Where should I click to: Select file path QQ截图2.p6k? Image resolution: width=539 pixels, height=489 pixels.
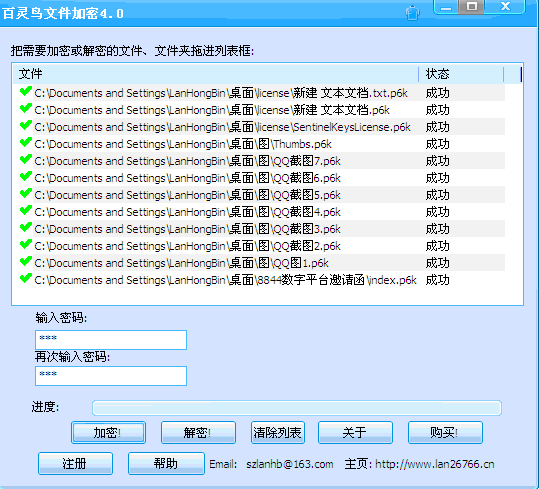187,246
